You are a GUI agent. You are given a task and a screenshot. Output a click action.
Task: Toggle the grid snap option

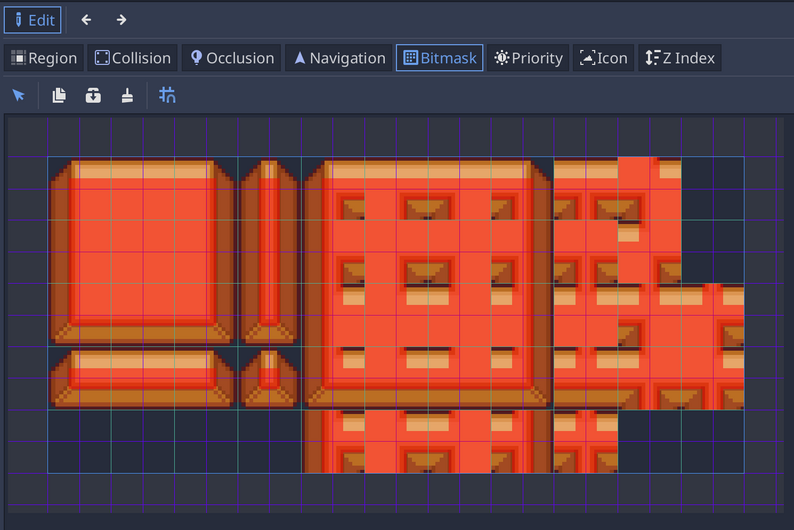click(167, 95)
